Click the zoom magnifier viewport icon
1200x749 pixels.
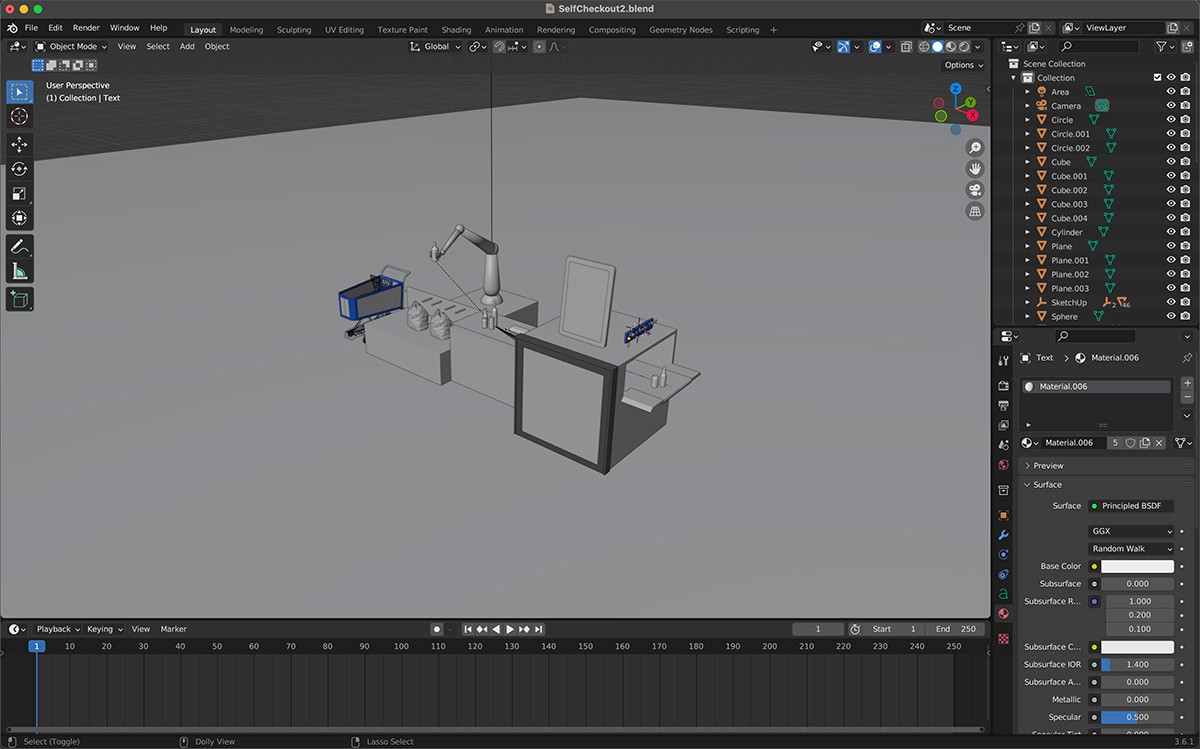[x=975, y=148]
